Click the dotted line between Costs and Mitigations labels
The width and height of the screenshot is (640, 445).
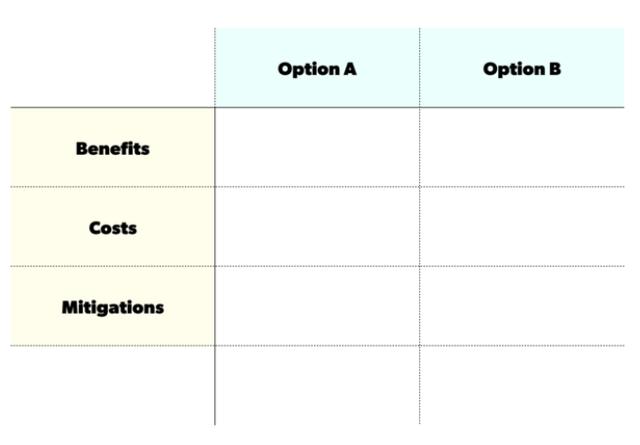(x=113, y=266)
